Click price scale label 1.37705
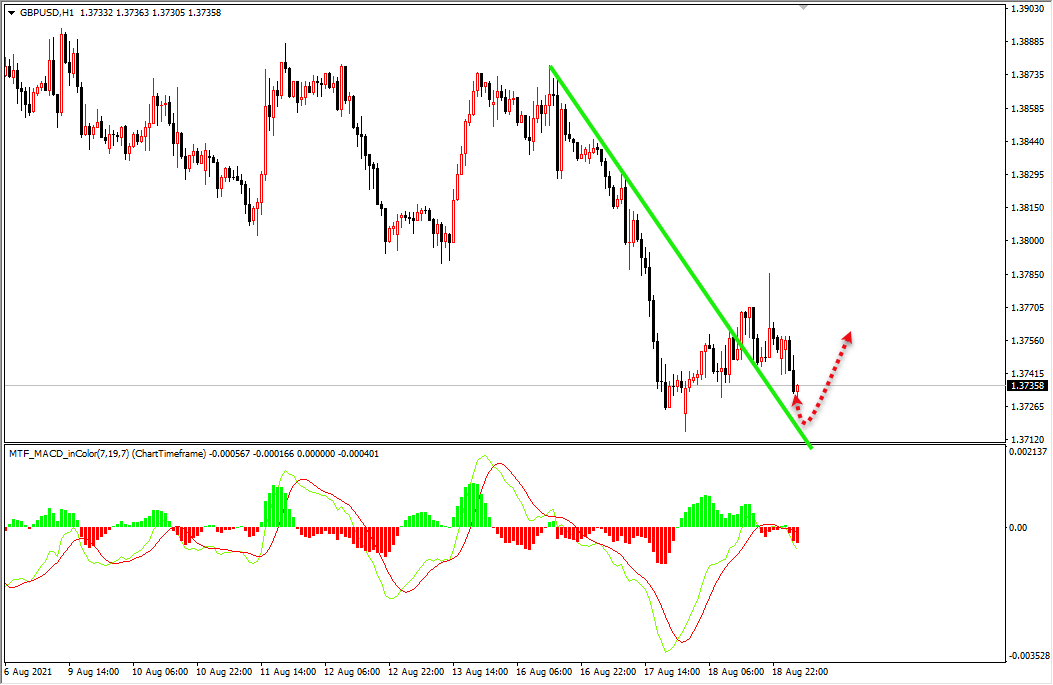Image resolution: width=1053 pixels, height=685 pixels. point(1027,308)
